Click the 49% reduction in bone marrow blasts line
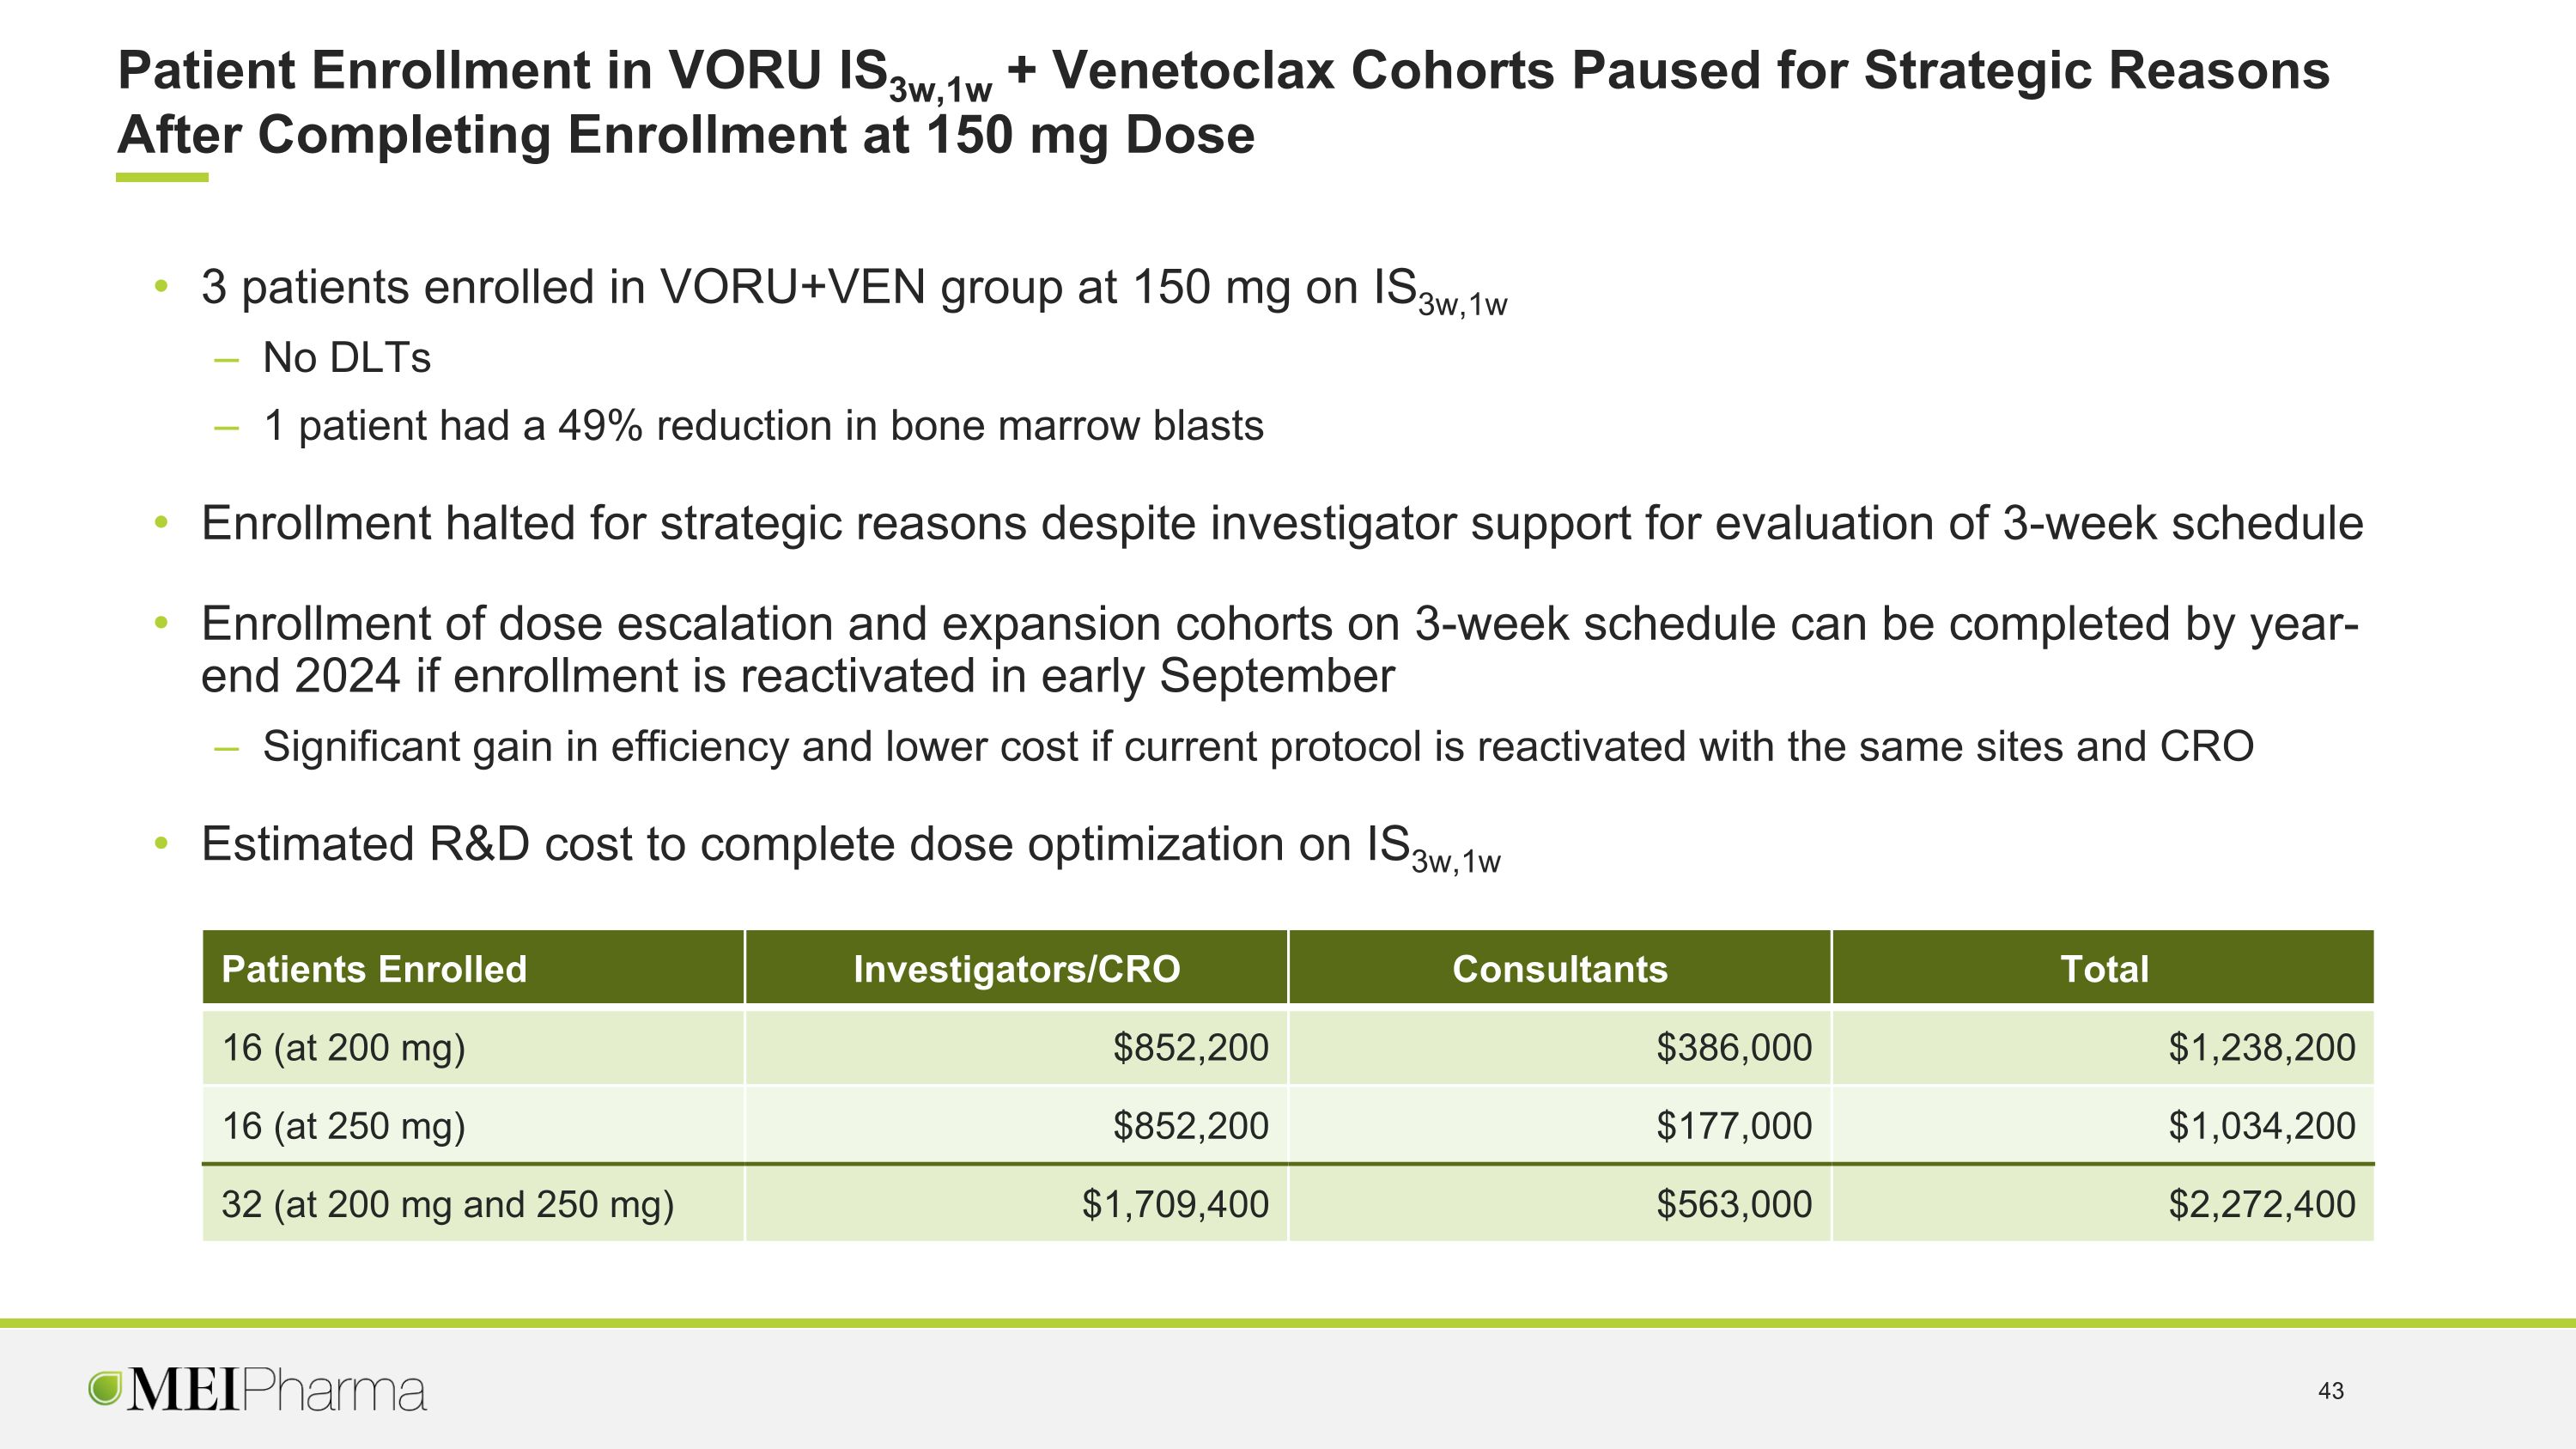Screen dimensions: 2576x1449 [x=763, y=426]
